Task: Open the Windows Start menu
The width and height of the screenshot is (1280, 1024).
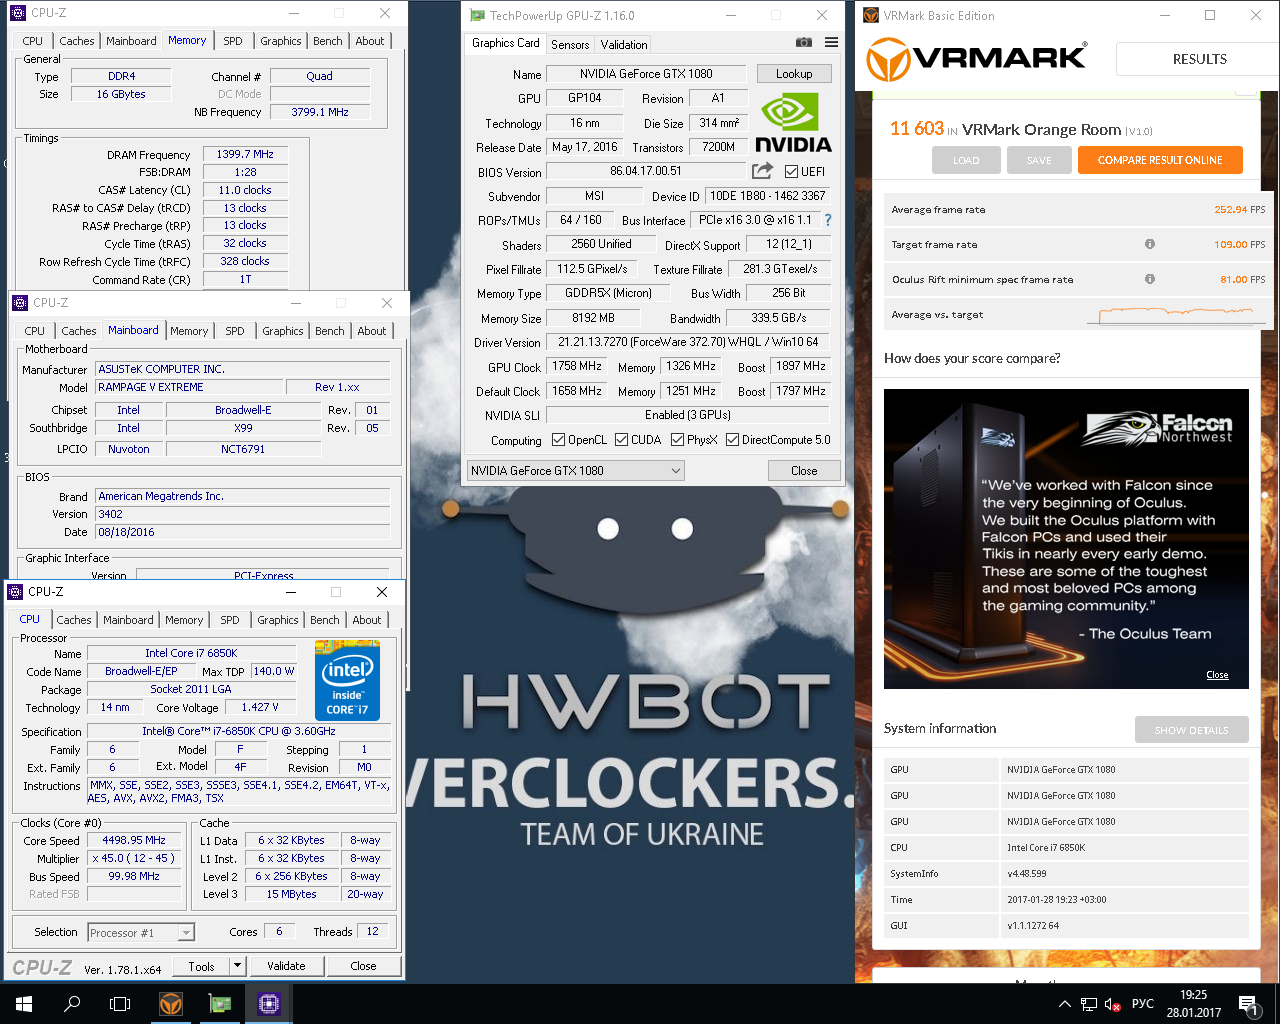Action: click(x=24, y=1004)
